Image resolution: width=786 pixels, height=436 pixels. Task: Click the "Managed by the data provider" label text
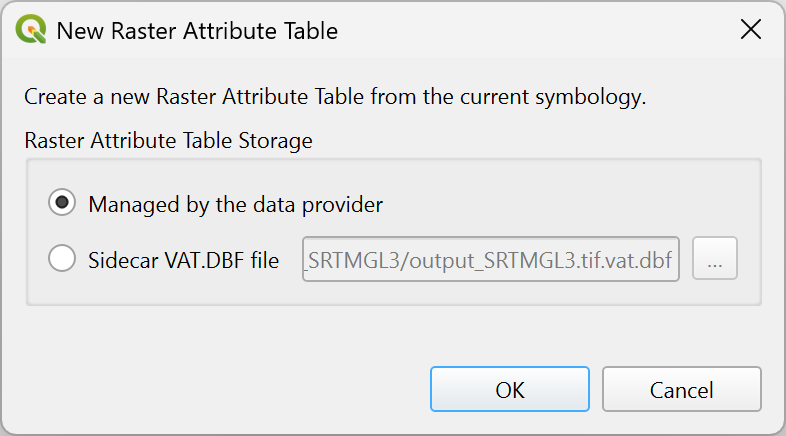235,204
